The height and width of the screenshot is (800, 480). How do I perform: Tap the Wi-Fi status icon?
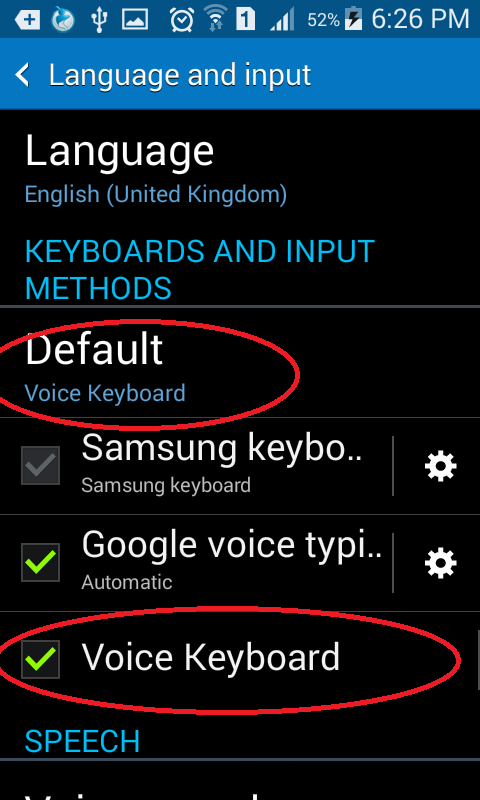(x=216, y=19)
